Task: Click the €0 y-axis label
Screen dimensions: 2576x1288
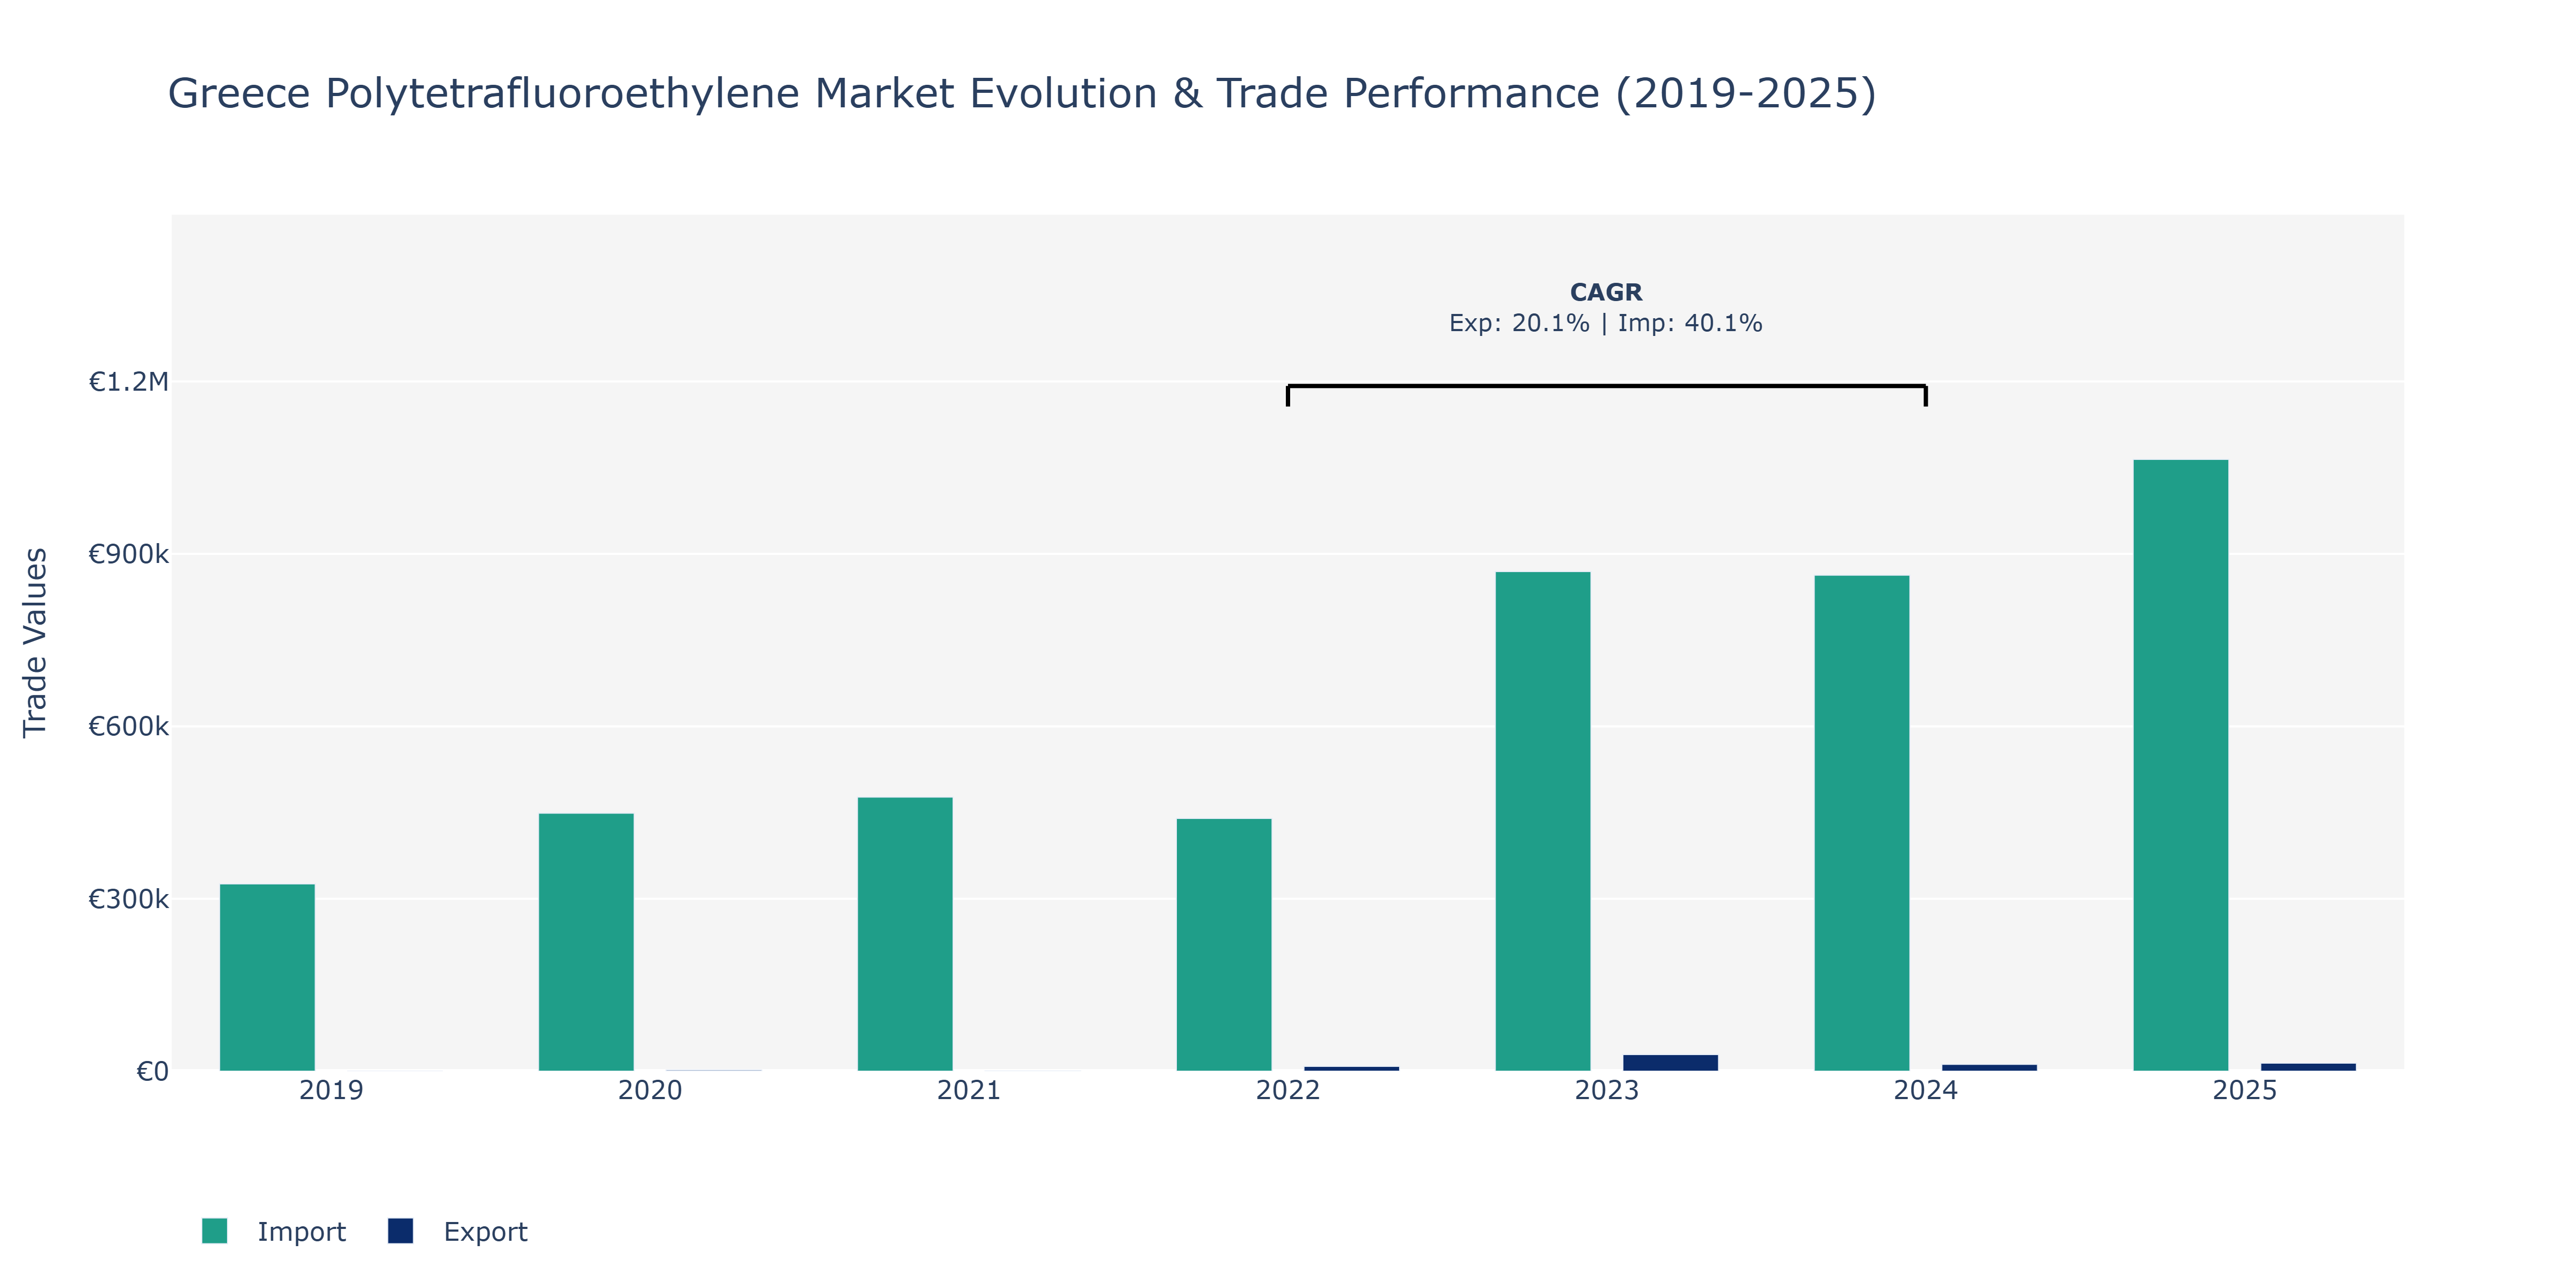Action: pyautogui.click(x=152, y=1072)
